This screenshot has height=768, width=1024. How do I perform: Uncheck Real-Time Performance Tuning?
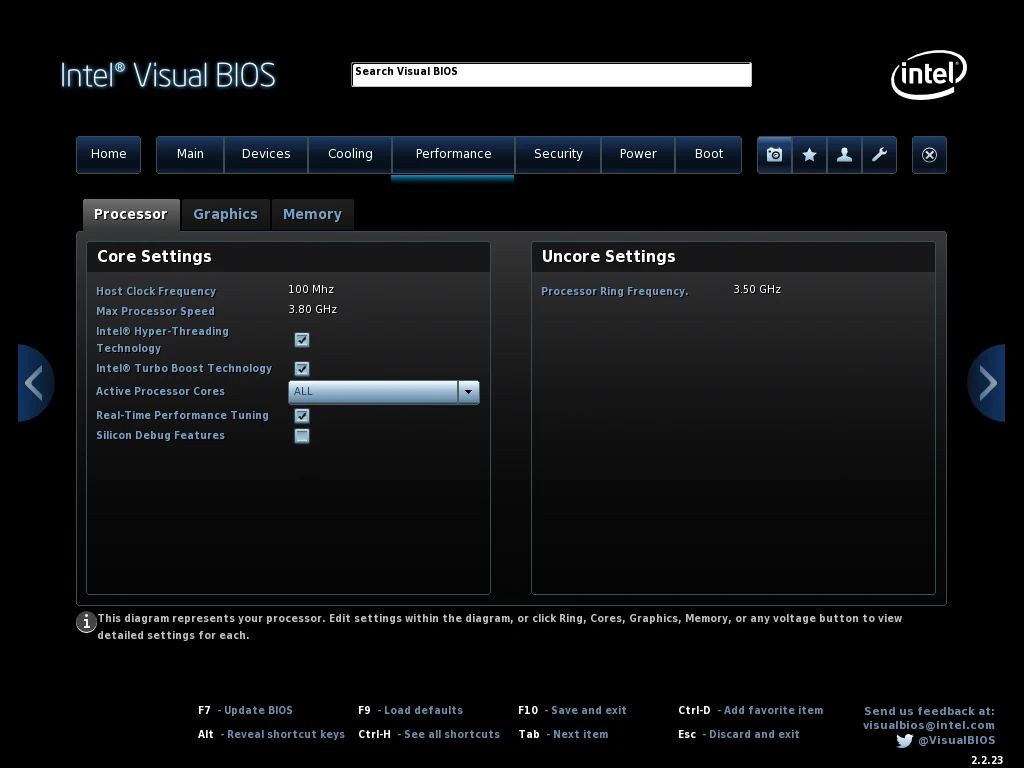[x=302, y=416]
